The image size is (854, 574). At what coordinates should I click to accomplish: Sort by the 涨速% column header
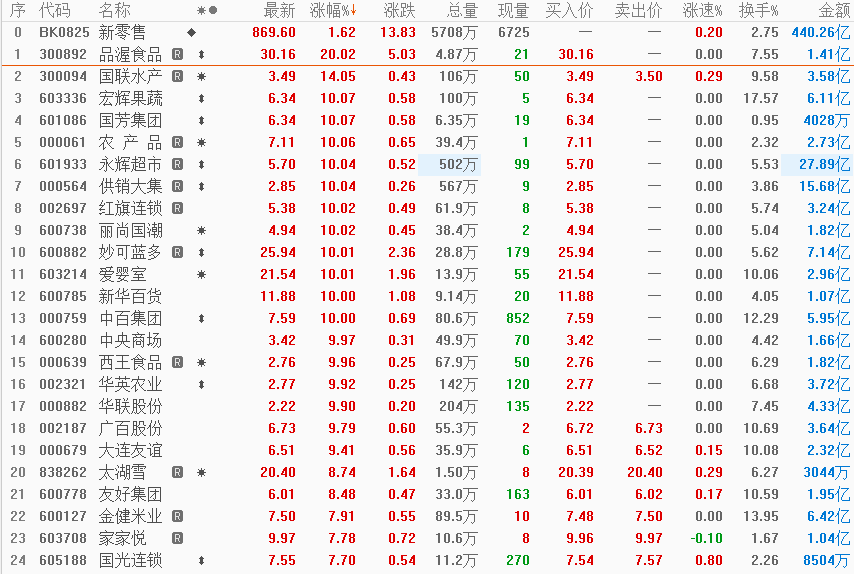pos(703,10)
